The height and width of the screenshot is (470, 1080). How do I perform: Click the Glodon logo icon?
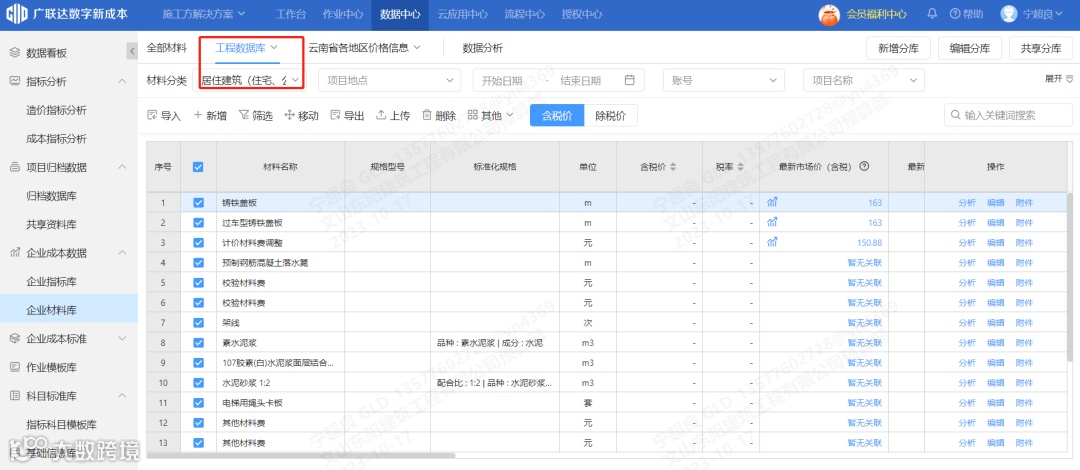[17, 14]
